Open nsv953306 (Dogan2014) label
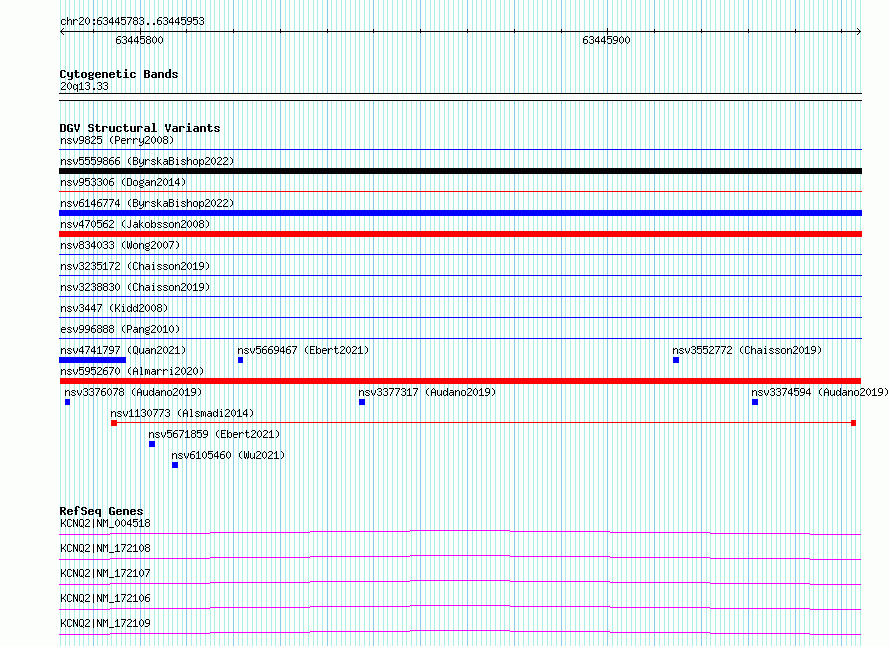Screen dimensions: 890x646 point(123,182)
